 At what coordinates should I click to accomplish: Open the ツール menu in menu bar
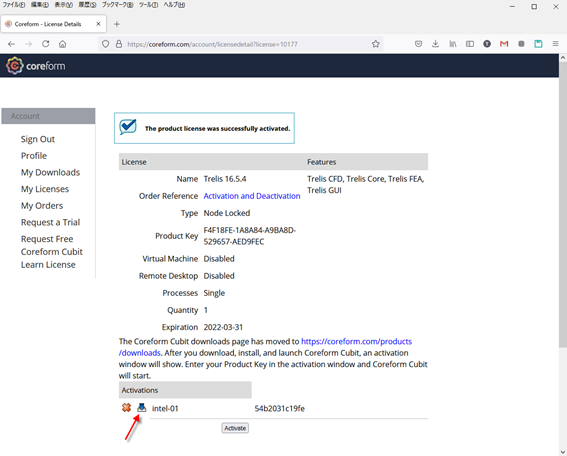pyautogui.click(x=148, y=5)
